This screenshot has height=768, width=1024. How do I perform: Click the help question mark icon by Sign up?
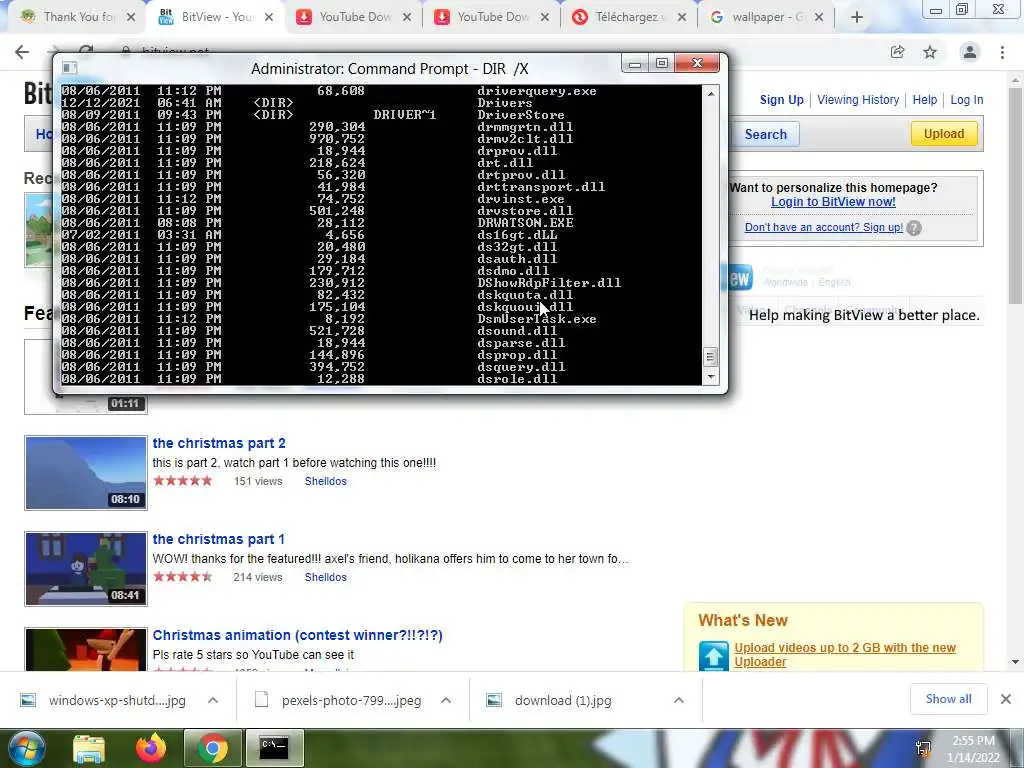(x=914, y=228)
